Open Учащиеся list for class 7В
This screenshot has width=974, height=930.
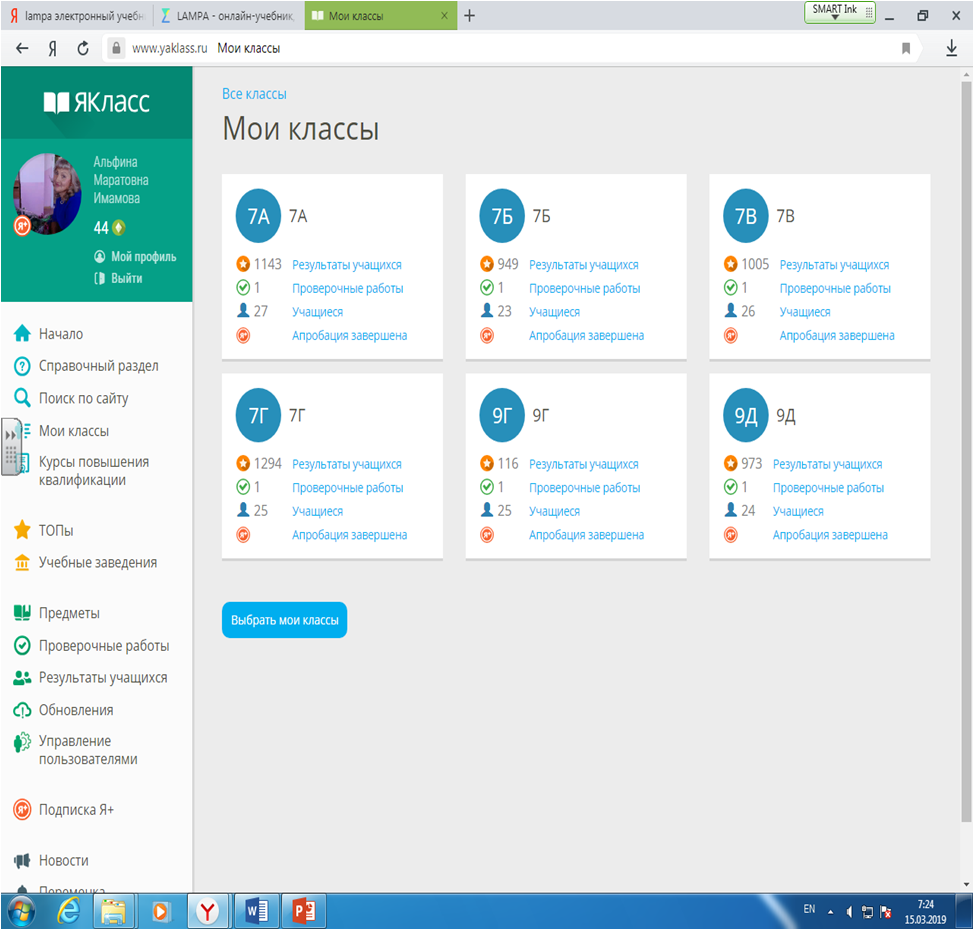[x=805, y=312]
